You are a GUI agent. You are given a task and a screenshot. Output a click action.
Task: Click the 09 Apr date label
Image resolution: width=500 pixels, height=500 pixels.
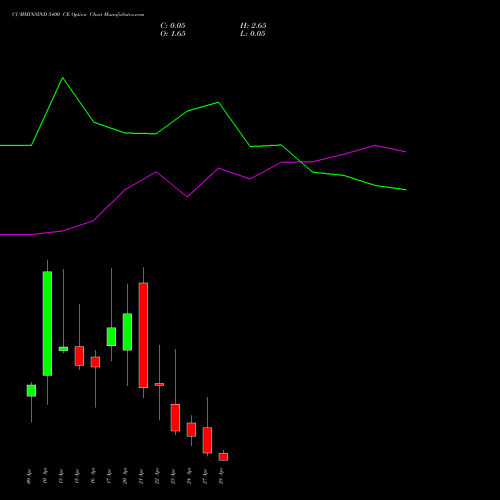click(x=29, y=477)
